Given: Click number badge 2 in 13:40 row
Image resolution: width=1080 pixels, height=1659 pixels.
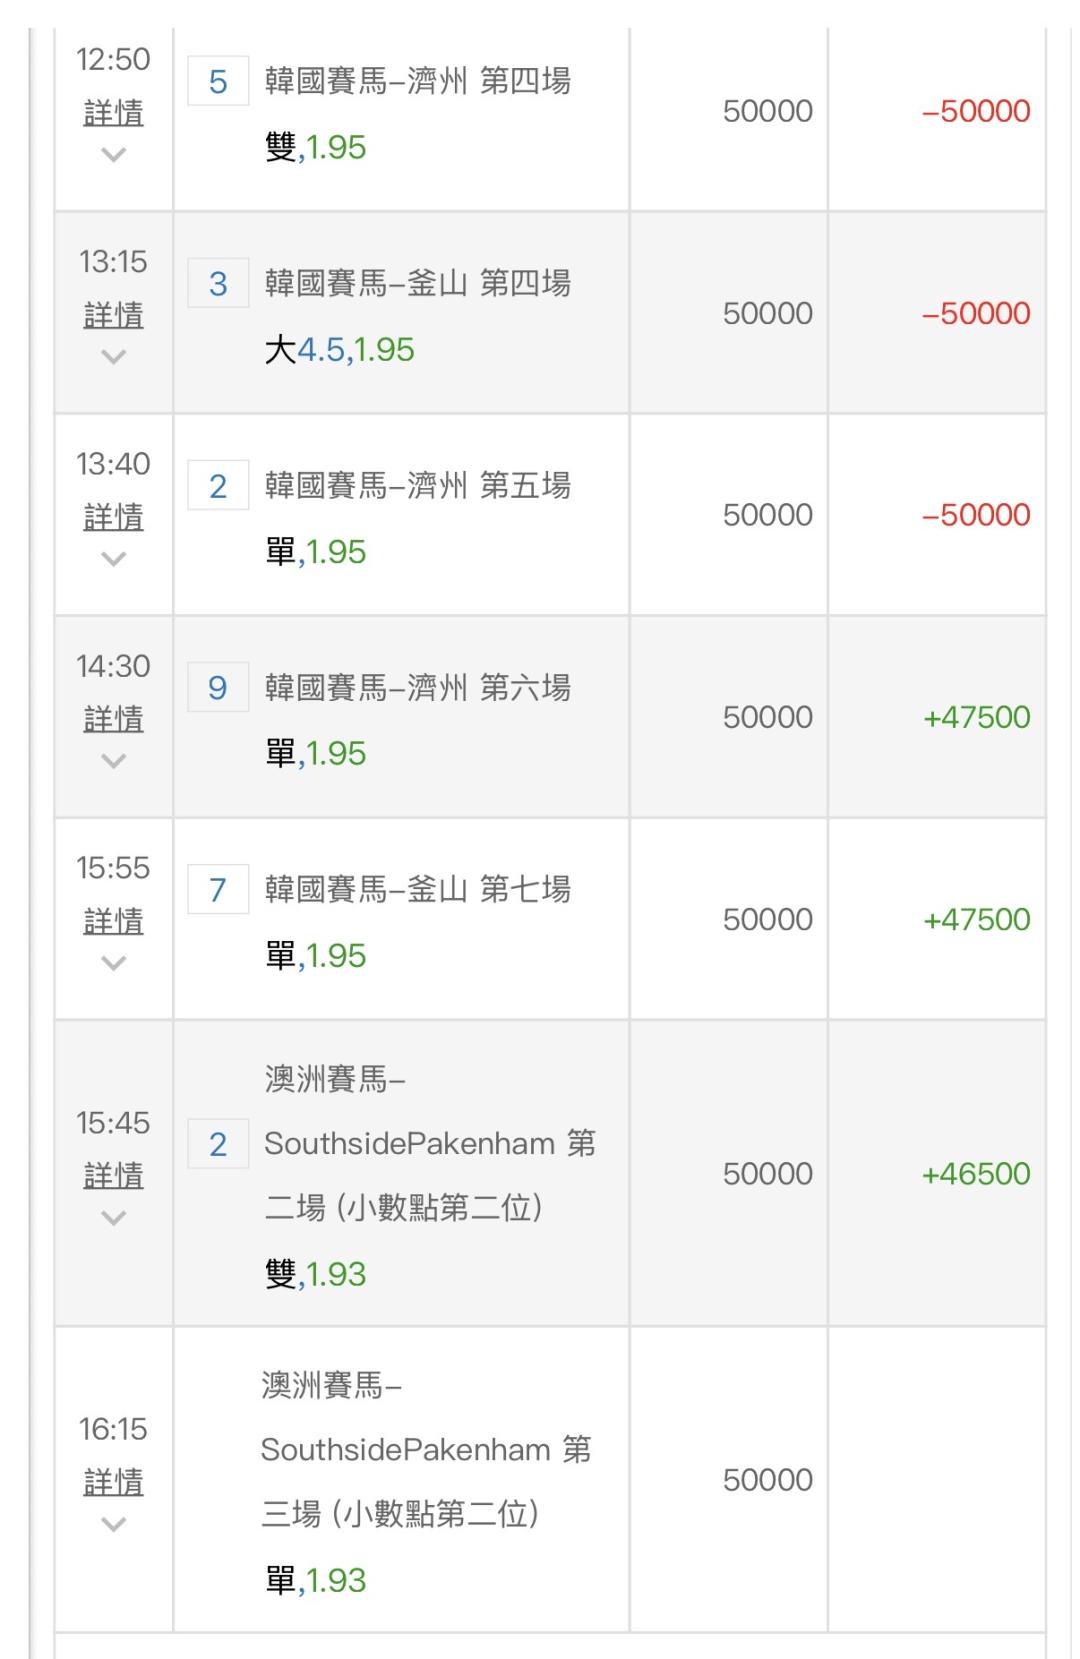Looking at the screenshot, I should pyautogui.click(x=218, y=486).
